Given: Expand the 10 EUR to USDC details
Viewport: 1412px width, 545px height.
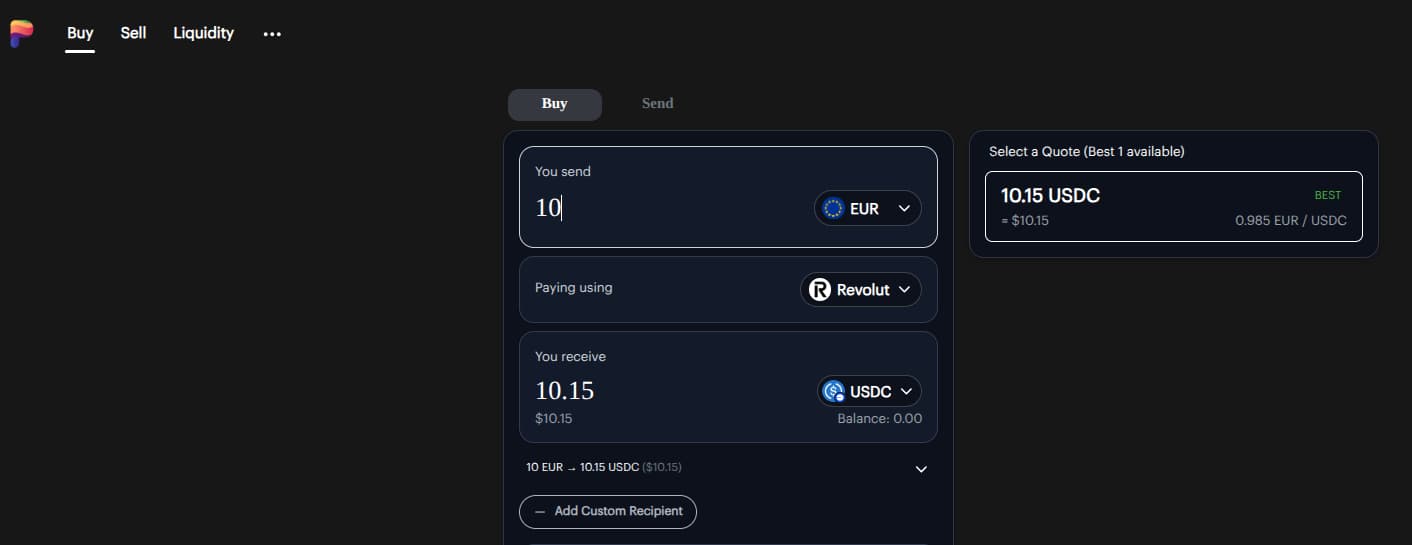Looking at the screenshot, I should point(921,469).
